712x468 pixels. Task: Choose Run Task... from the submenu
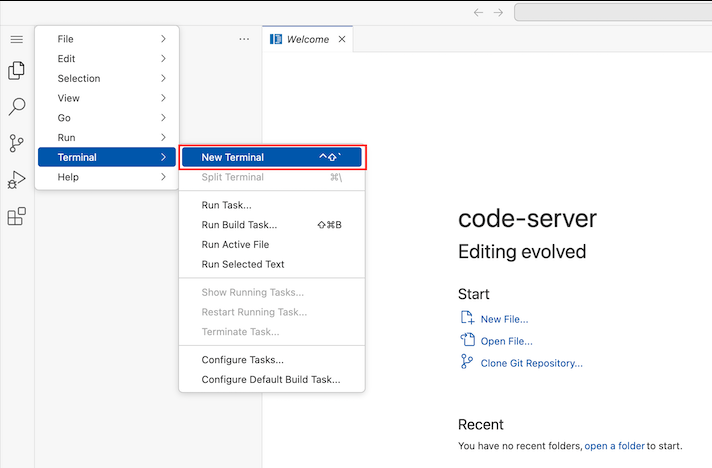[x=272, y=205]
